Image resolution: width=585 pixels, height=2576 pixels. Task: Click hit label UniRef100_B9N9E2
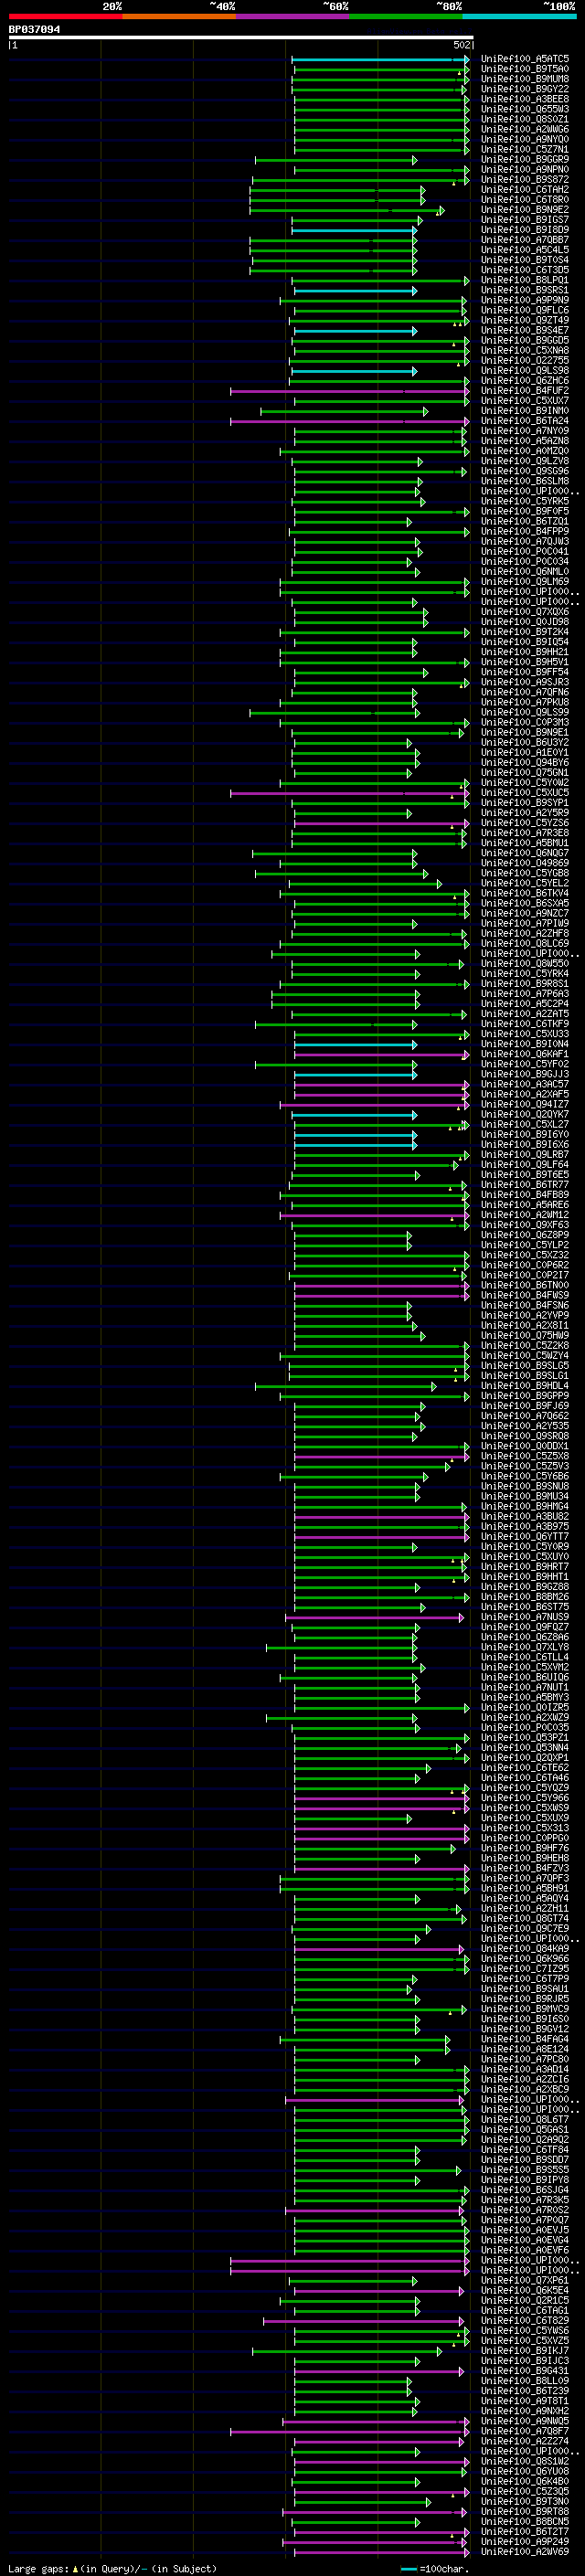(525, 210)
